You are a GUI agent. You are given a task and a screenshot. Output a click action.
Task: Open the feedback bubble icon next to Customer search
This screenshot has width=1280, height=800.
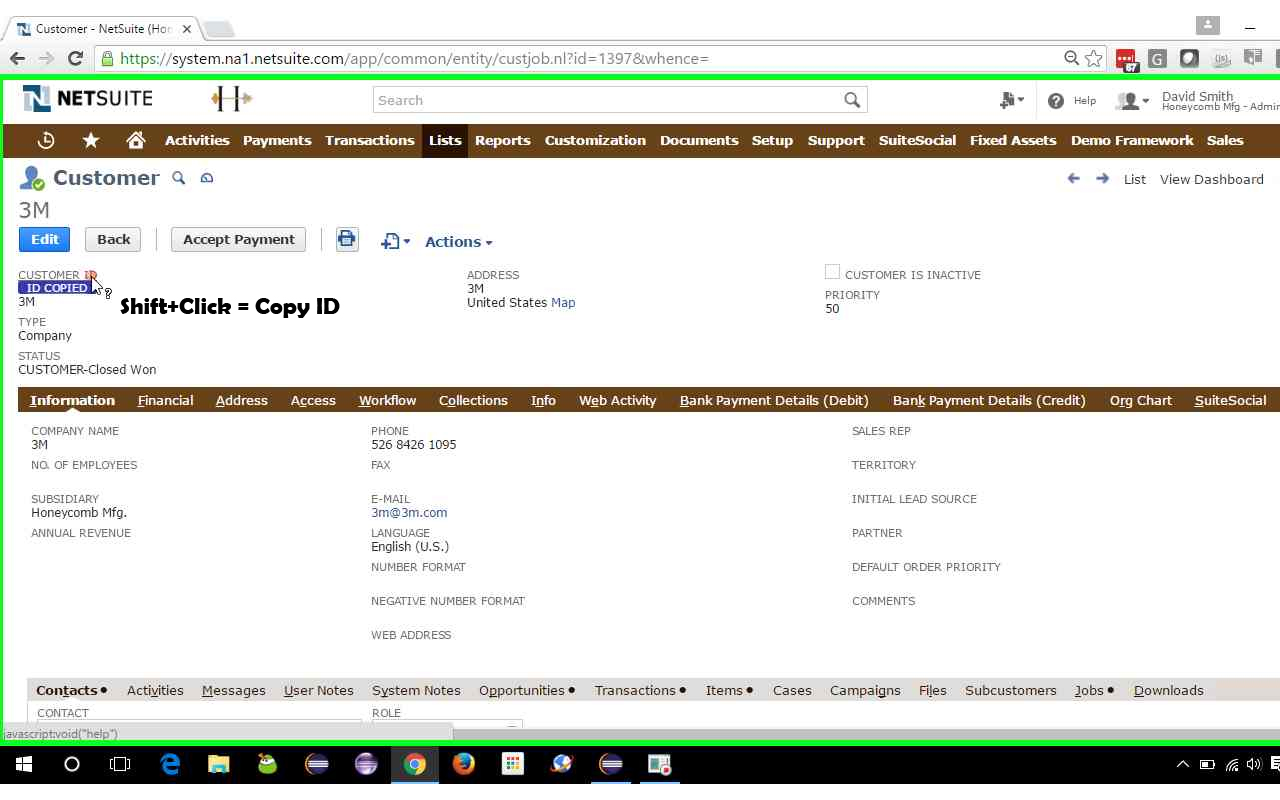click(x=207, y=178)
